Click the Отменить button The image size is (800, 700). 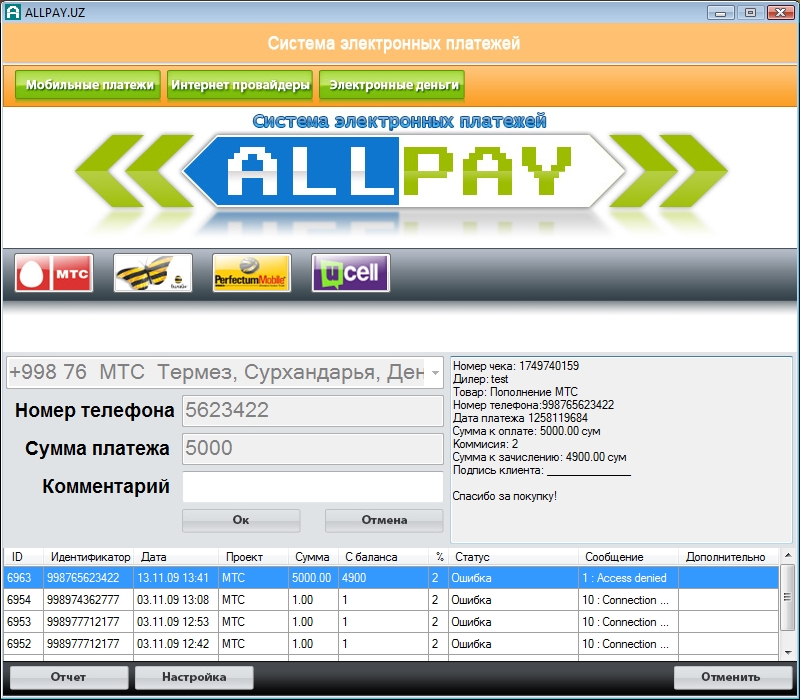tap(733, 677)
